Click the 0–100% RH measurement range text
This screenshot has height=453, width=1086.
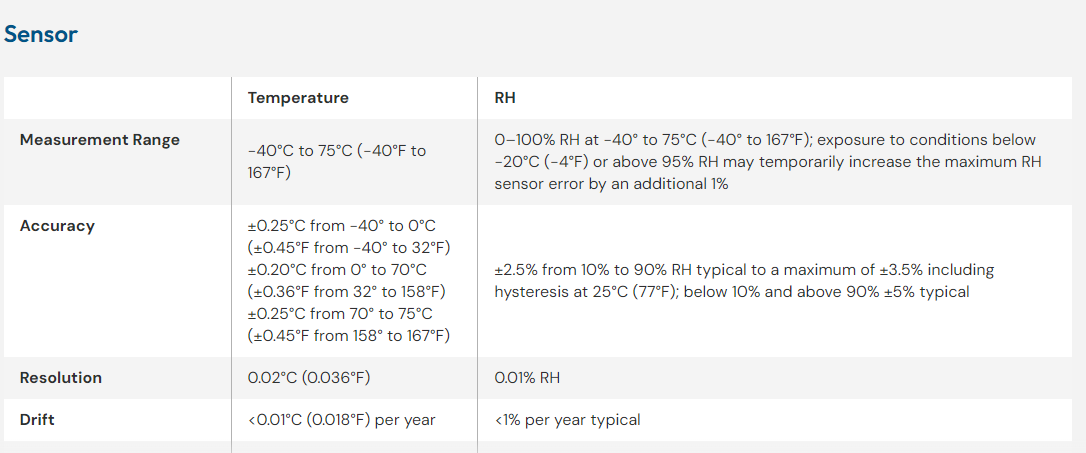[765, 161]
